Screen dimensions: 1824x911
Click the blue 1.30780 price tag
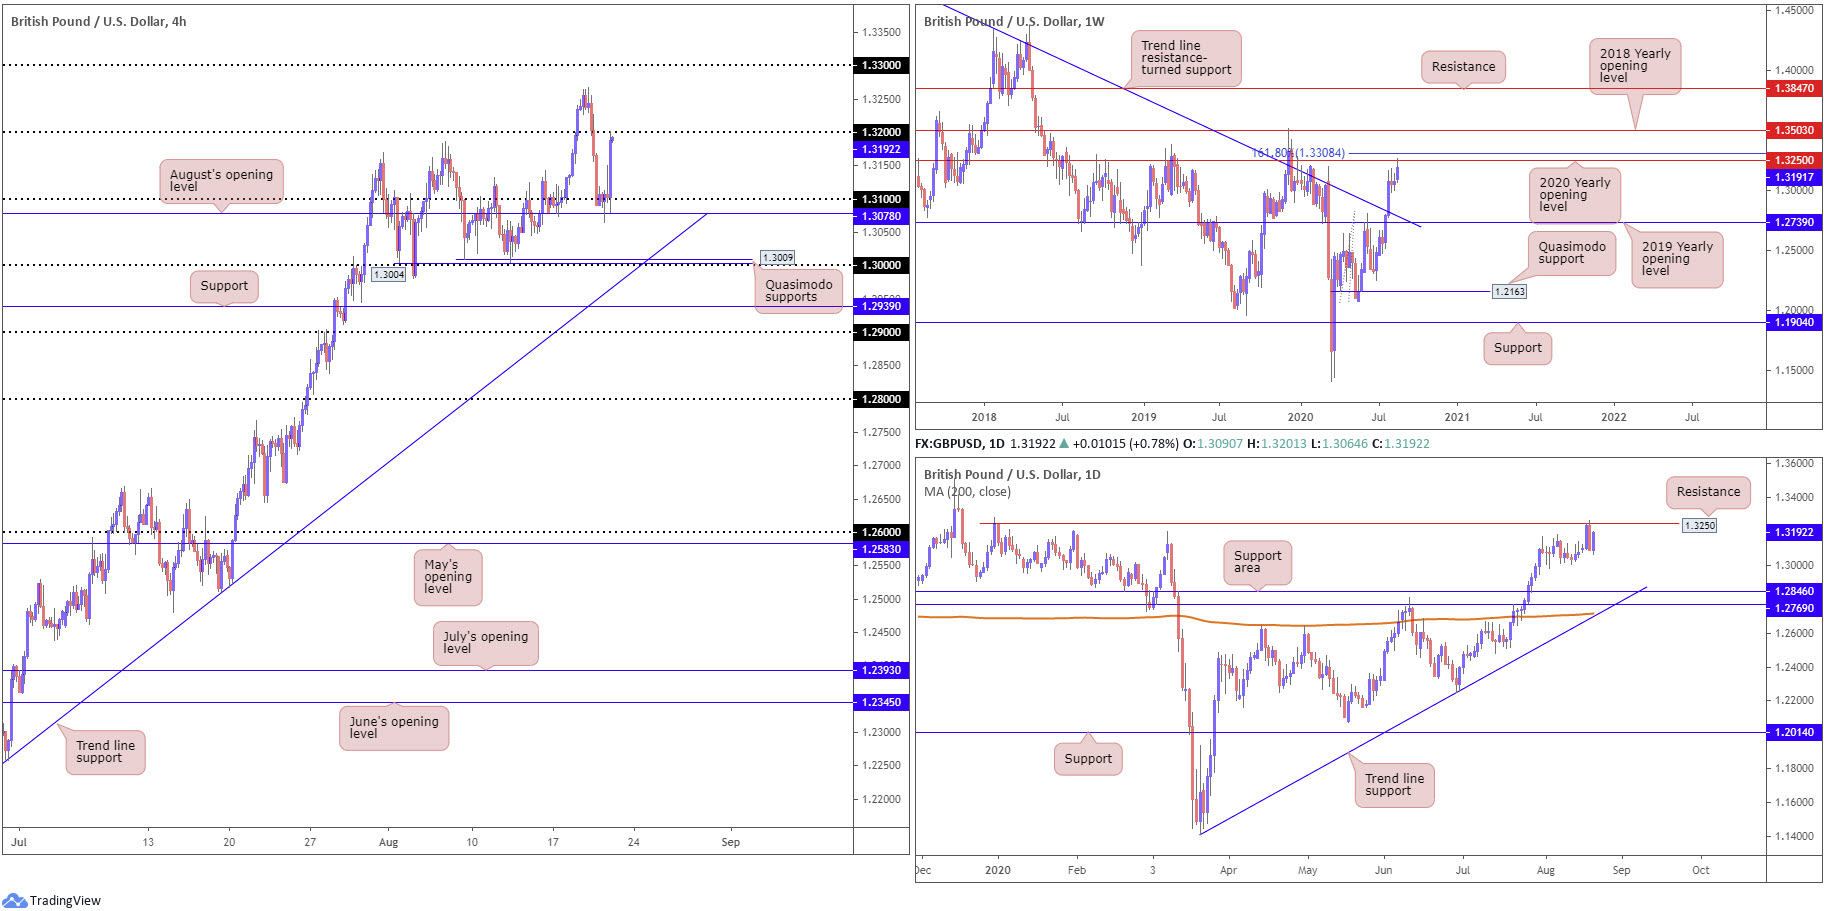click(x=881, y=216)
